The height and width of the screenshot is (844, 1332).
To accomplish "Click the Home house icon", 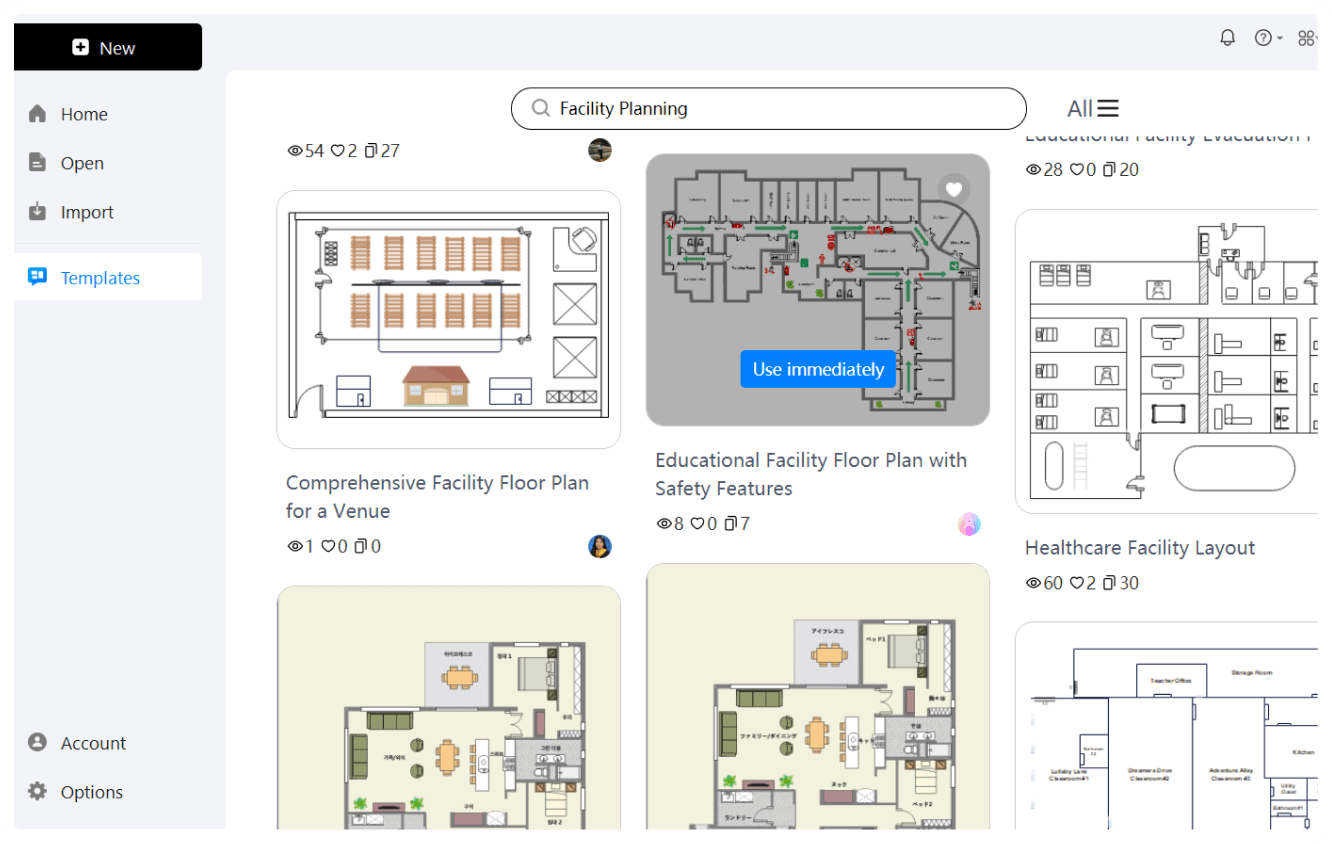I will [x=38, y=113].
